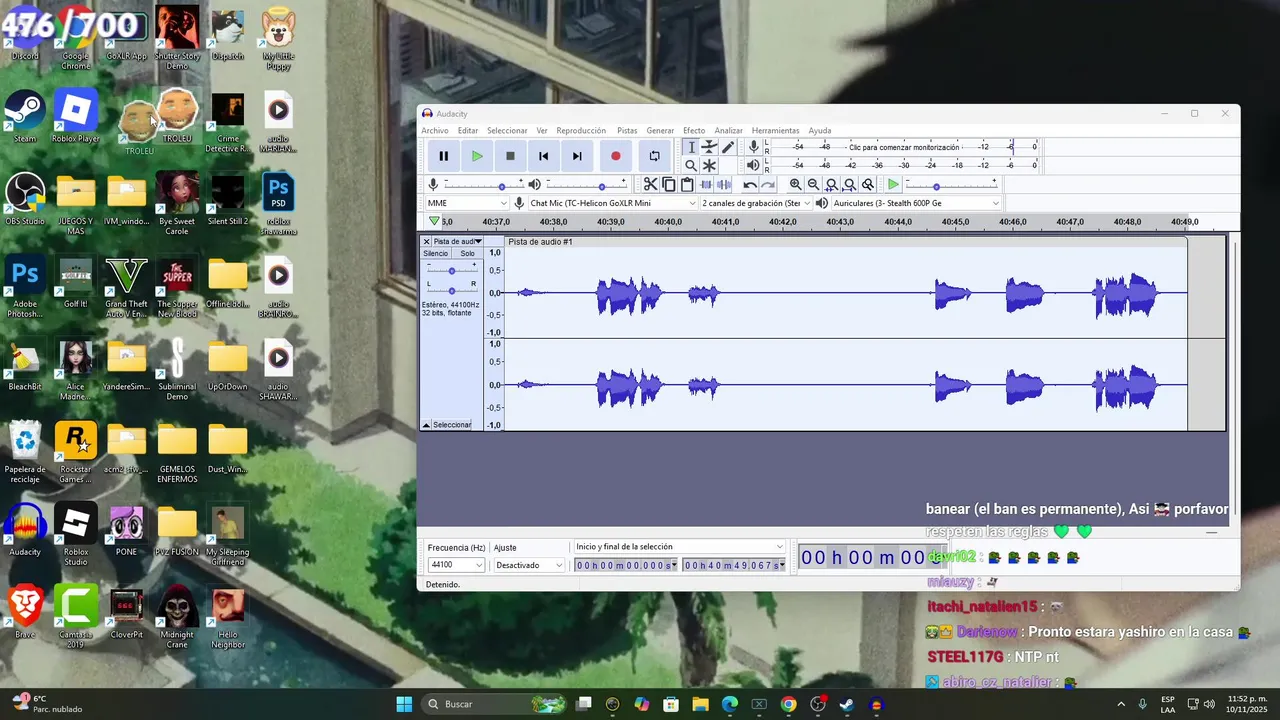
Task: Adjust the play-at-speed slider
Action: point(953,185)
